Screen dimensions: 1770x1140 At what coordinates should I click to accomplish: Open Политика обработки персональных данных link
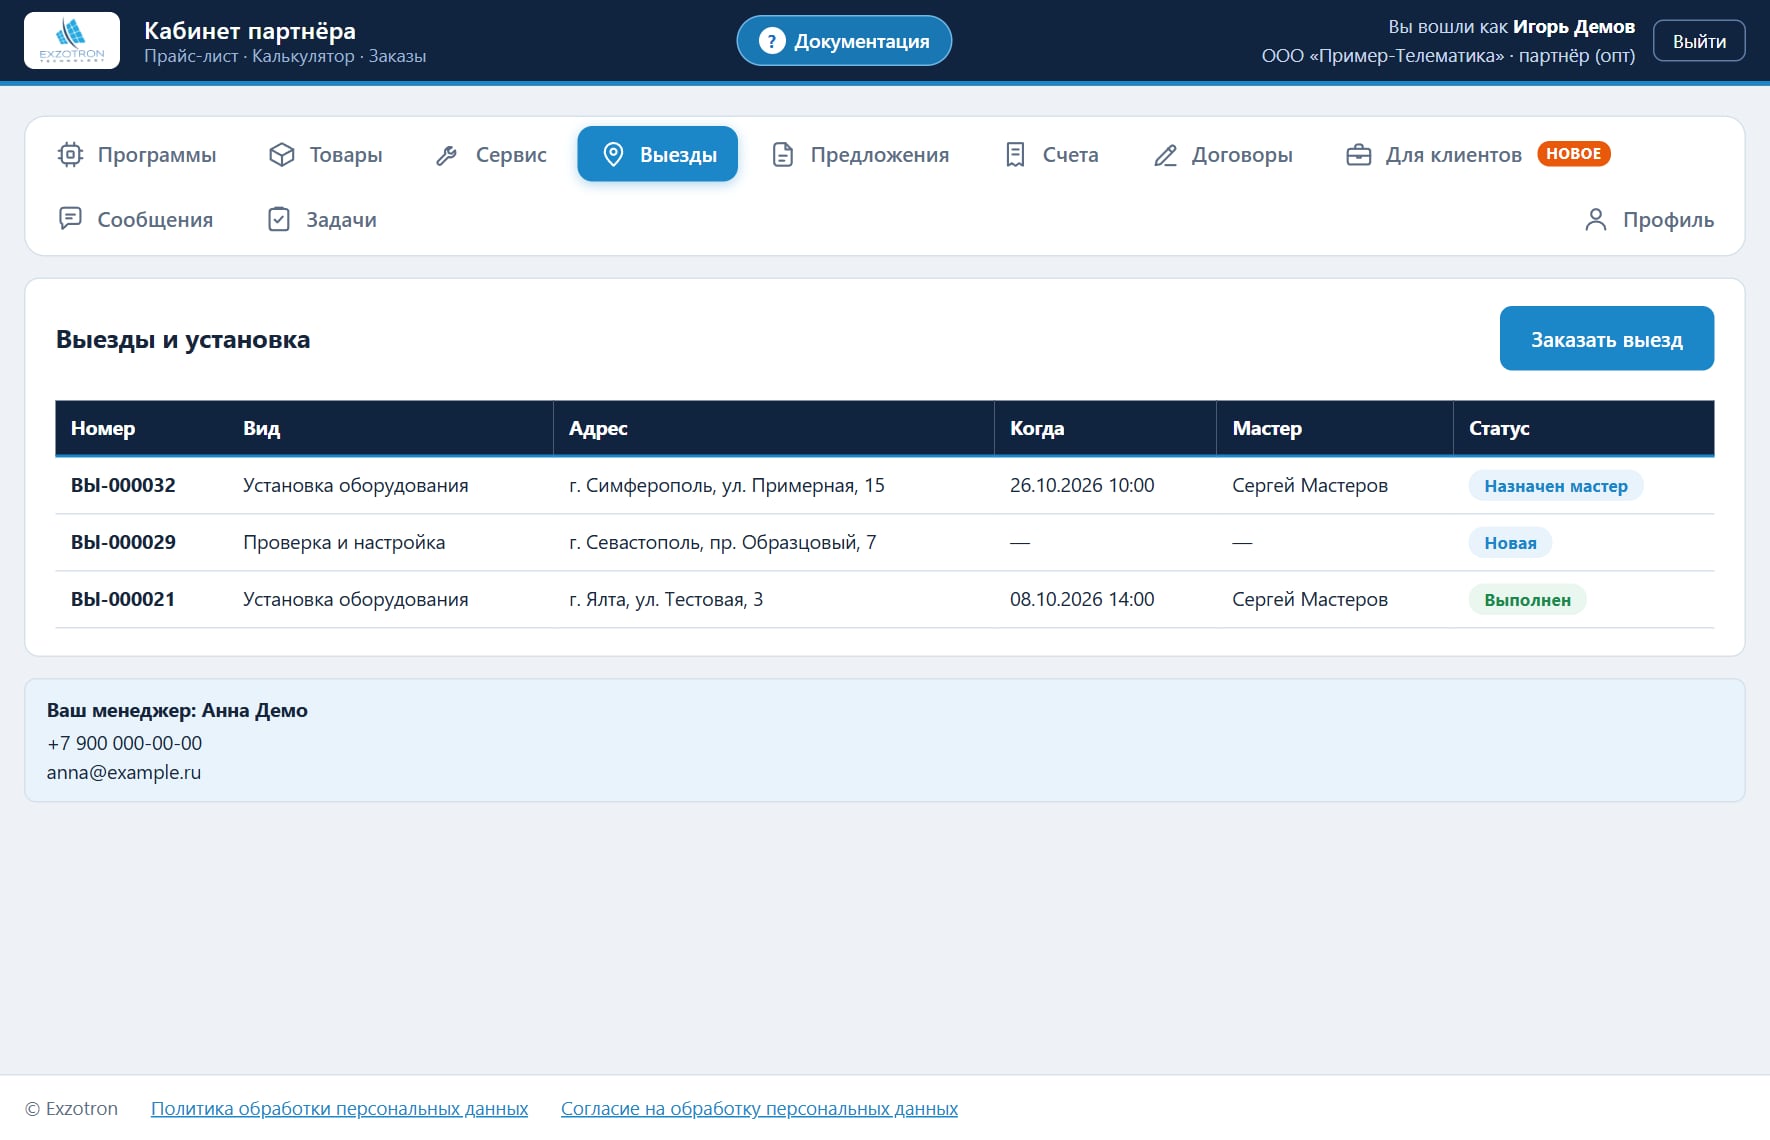tap(339, 1108)
